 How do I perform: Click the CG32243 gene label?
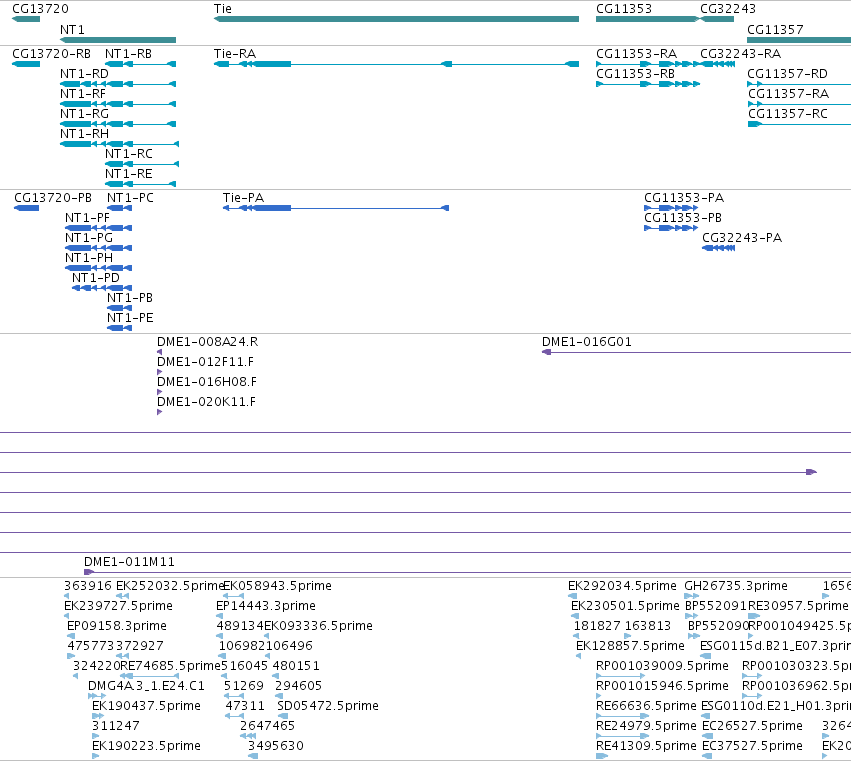point(728,9)
